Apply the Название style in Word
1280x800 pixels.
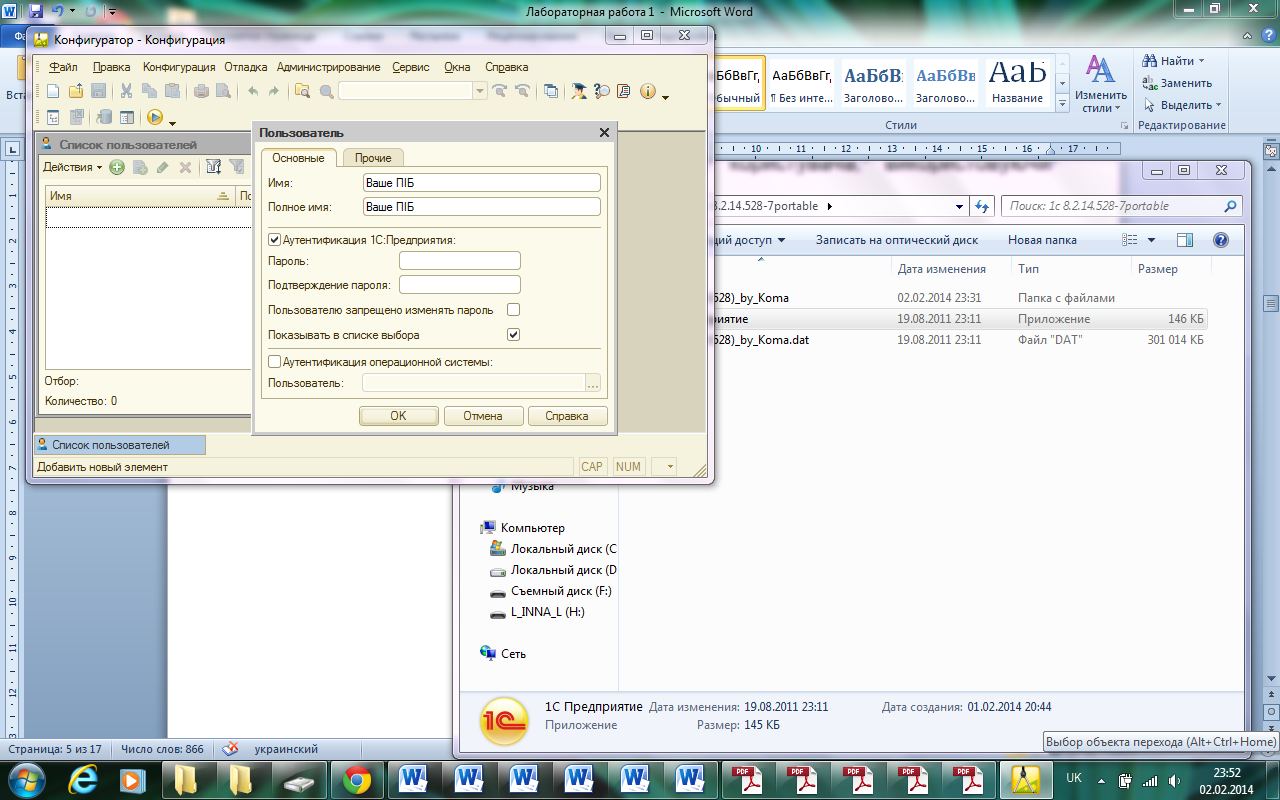pos(1017,83)
